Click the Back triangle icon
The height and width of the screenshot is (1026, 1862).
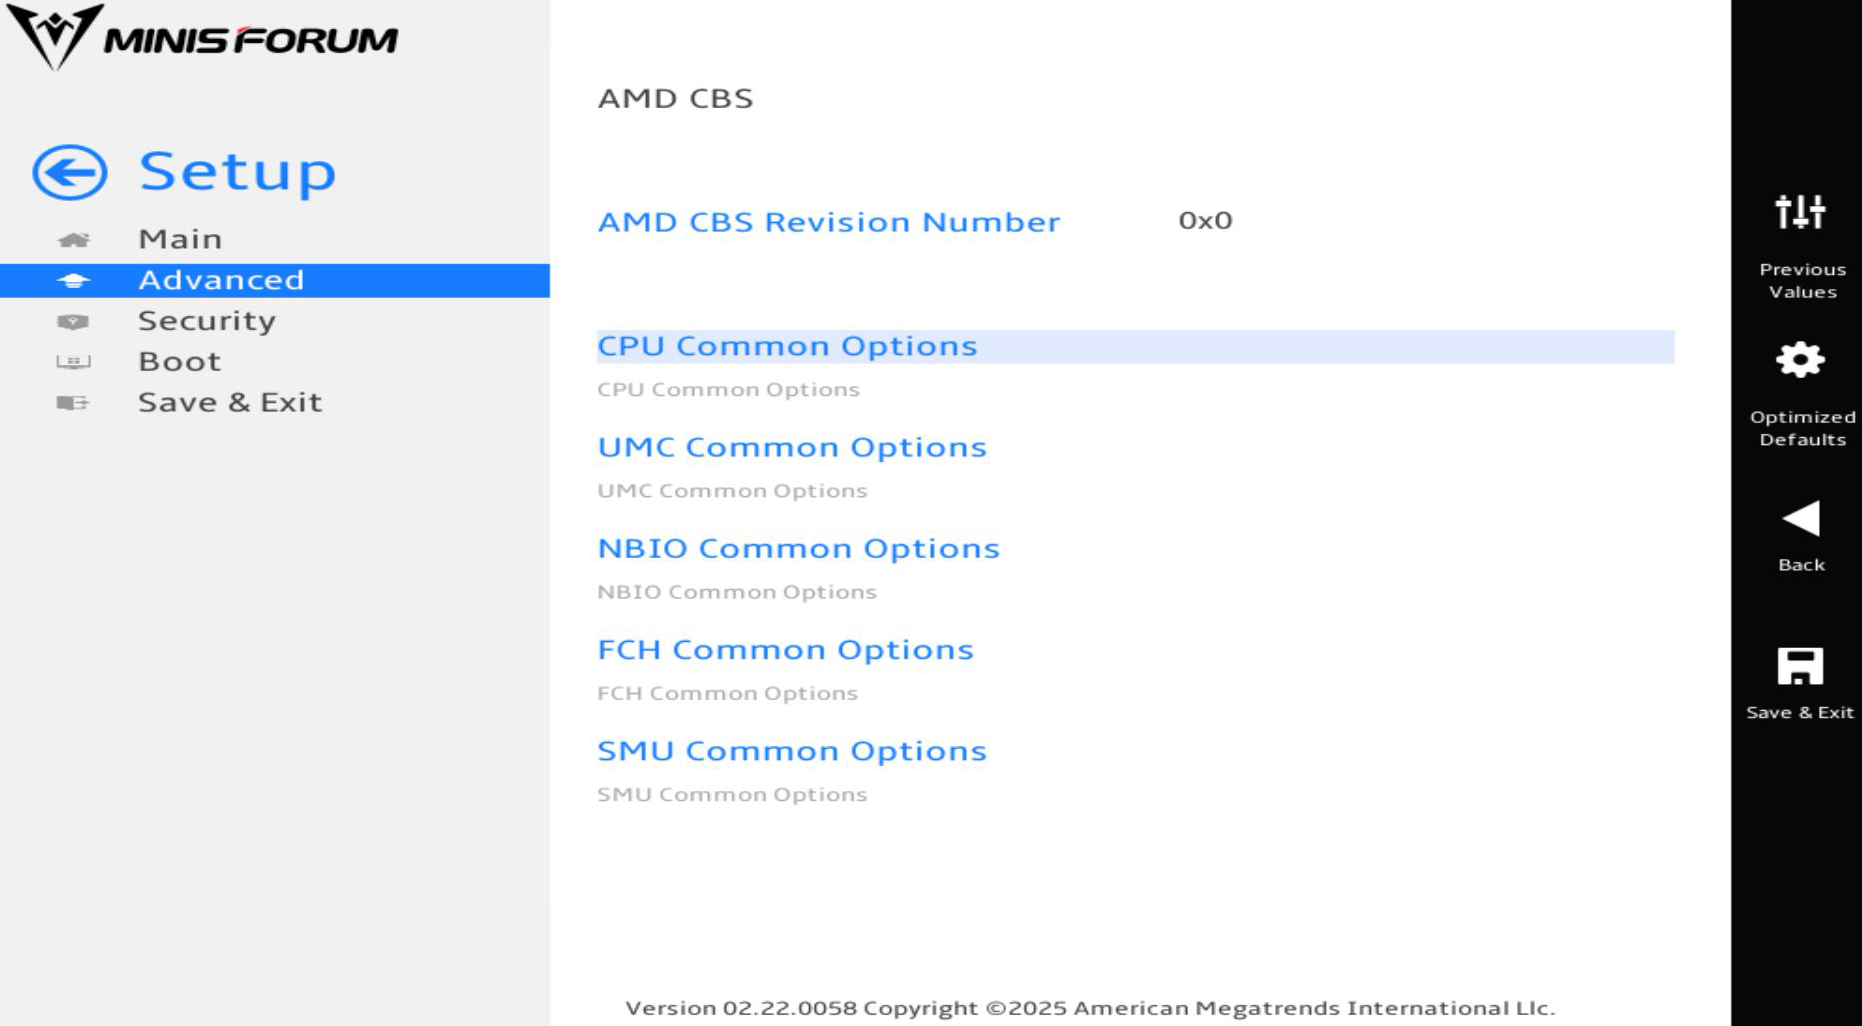tap(1801, 519)
